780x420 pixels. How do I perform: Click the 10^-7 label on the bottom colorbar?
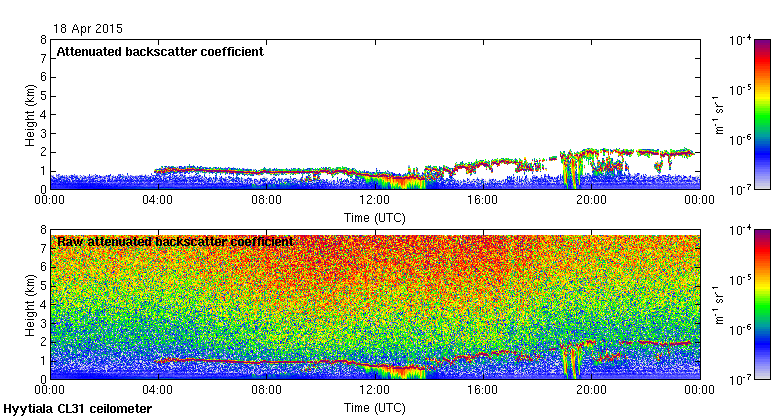(x=740, y=380)
